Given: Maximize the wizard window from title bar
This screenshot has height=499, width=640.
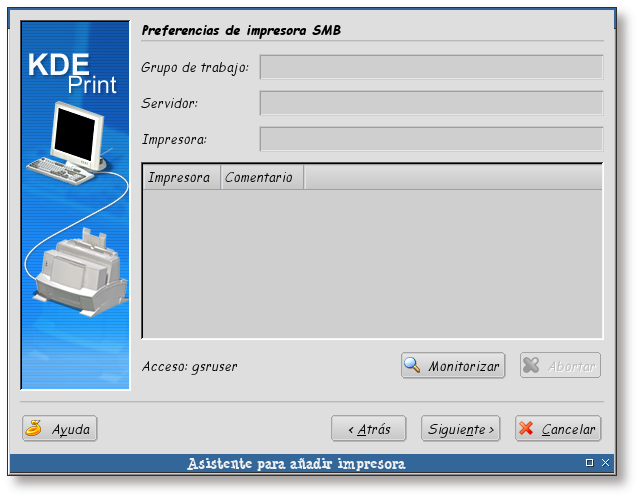Looking at the screenshot, I should 589,463.
